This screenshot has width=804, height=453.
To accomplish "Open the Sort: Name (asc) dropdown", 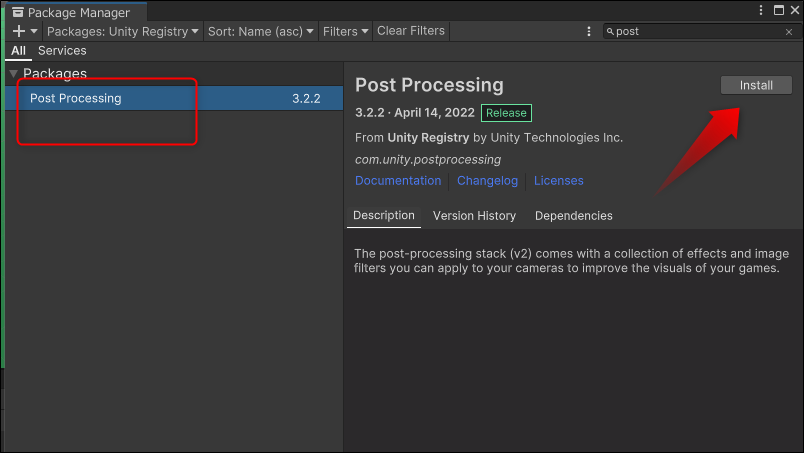I will tap(261, 31).
